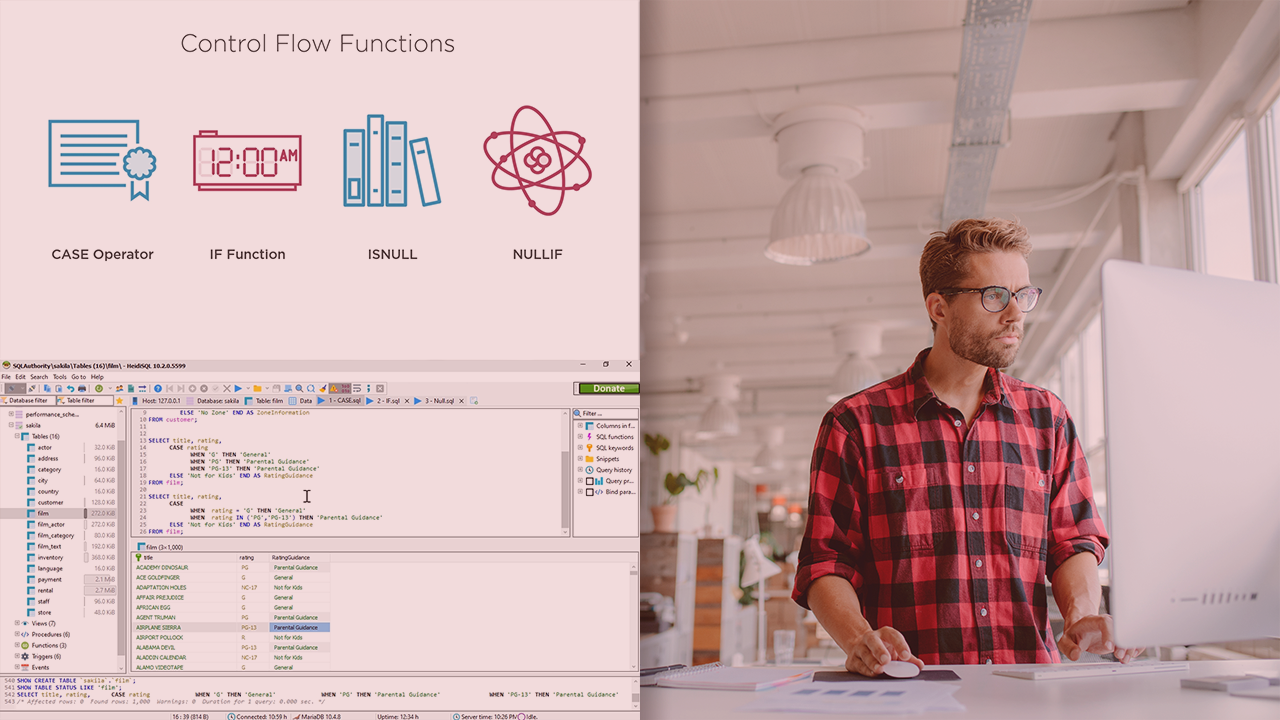Open the Tools menu
Image resolution: width=1280 pixels, height=720 pixels.
pos(60,377)
